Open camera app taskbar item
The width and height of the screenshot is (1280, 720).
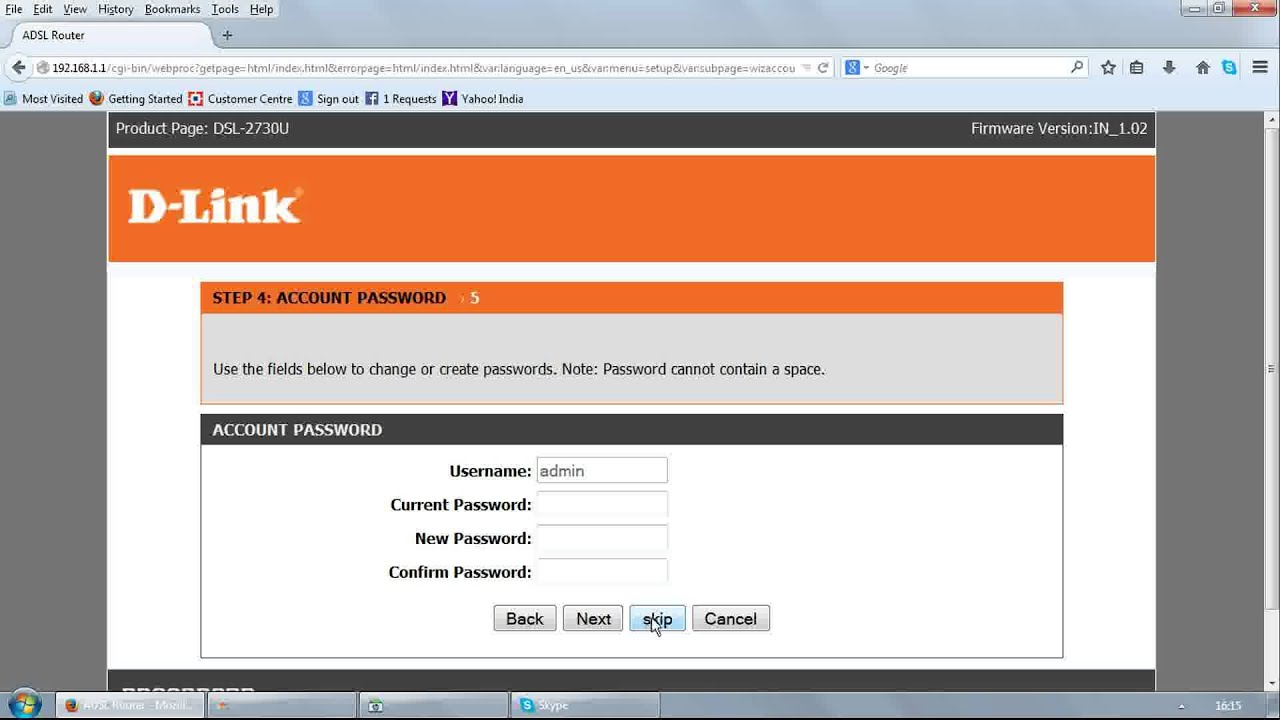pos(435,705)
